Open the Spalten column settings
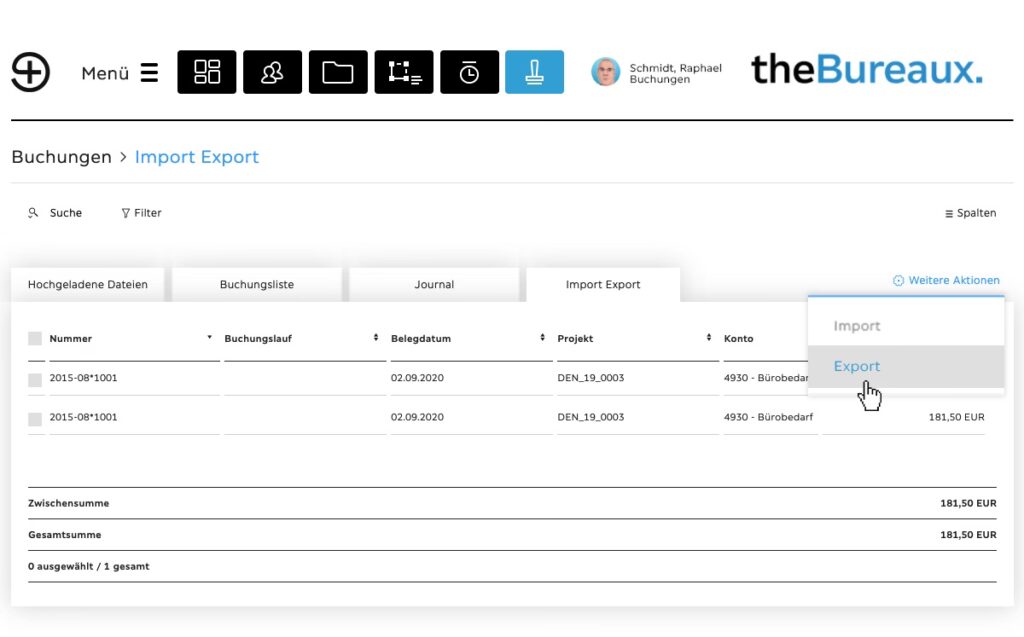1024x637 pixels. click(x=970, y=213)
